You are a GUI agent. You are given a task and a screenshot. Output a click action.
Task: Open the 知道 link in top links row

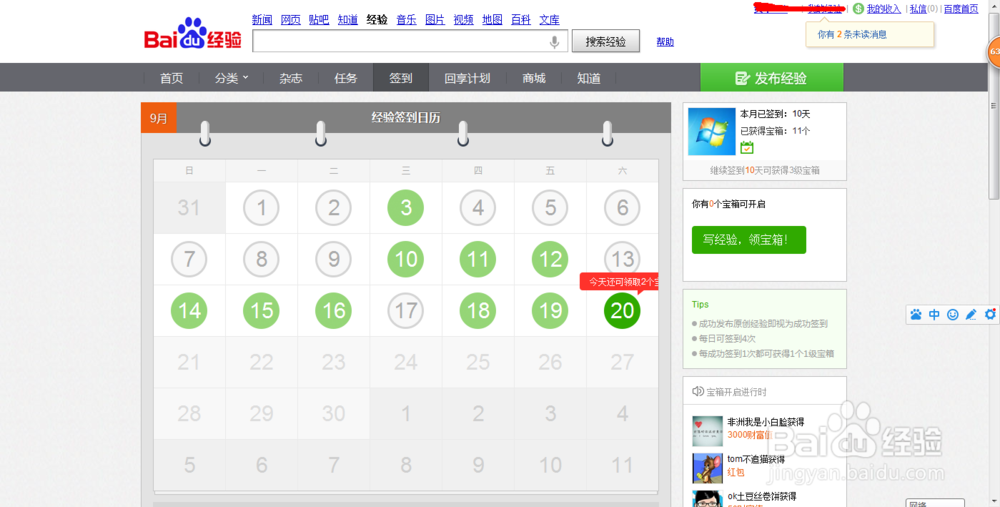point(348,20)
